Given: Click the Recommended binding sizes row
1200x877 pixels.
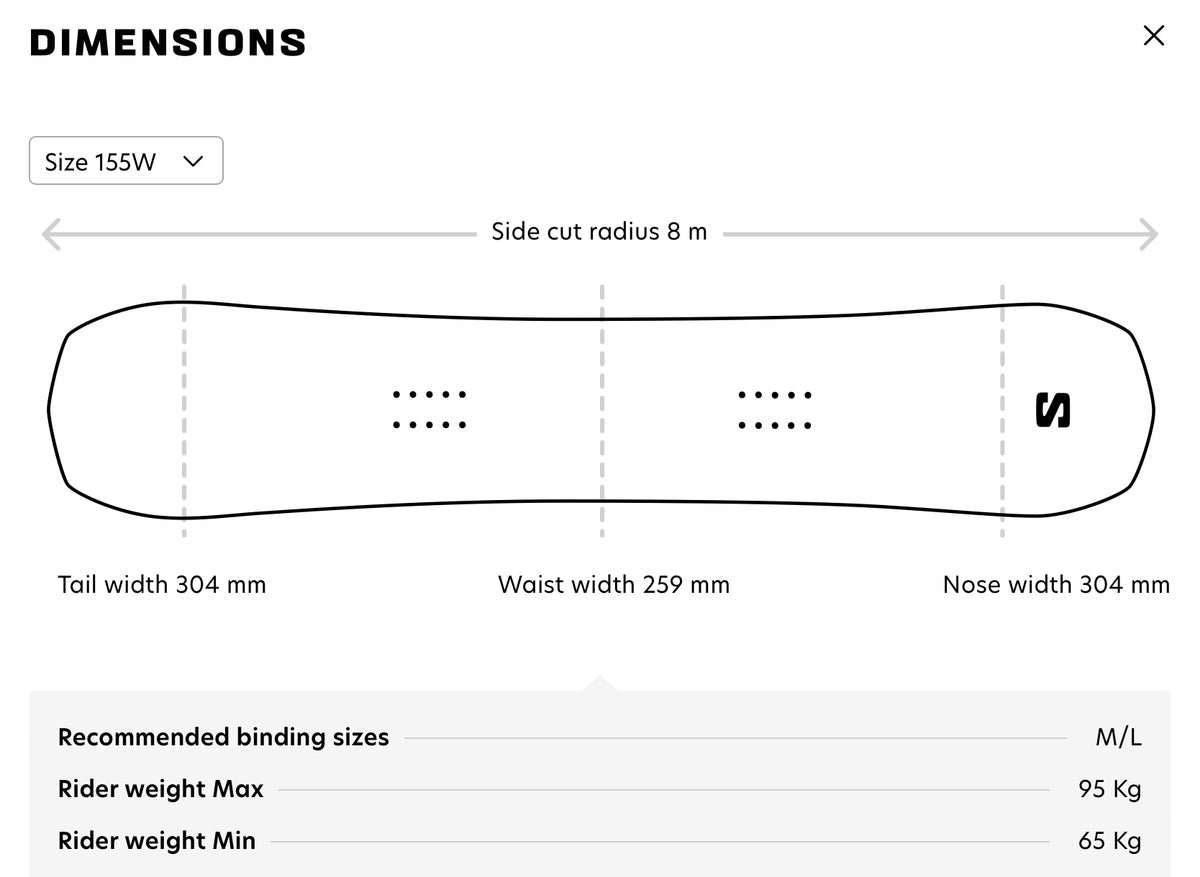Looking at the screenshot, I should pos(600,738).
